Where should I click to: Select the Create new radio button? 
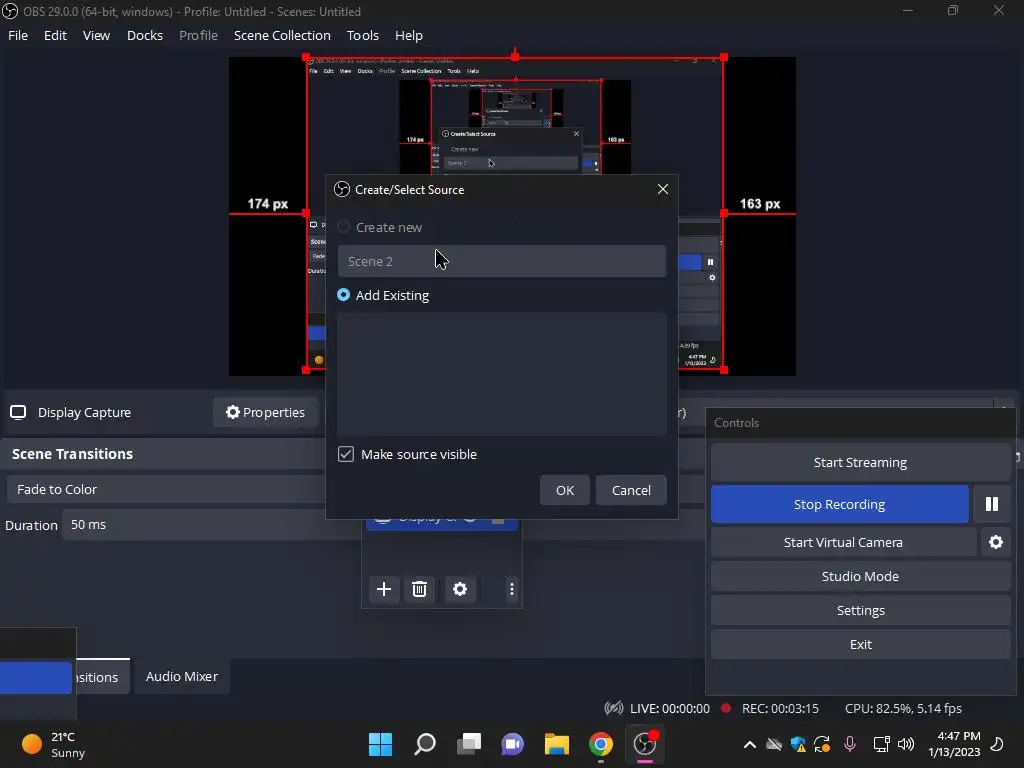344,227
